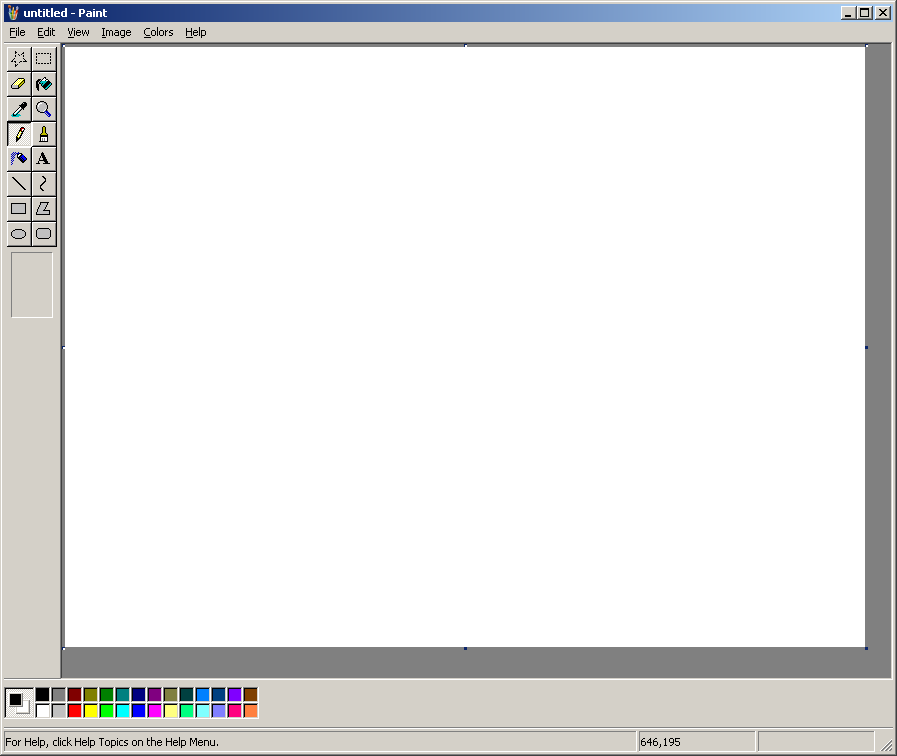The width and height of the screenshot is (897, 756).
Task: Open the Colors menu
Action: tap(158, 32)
